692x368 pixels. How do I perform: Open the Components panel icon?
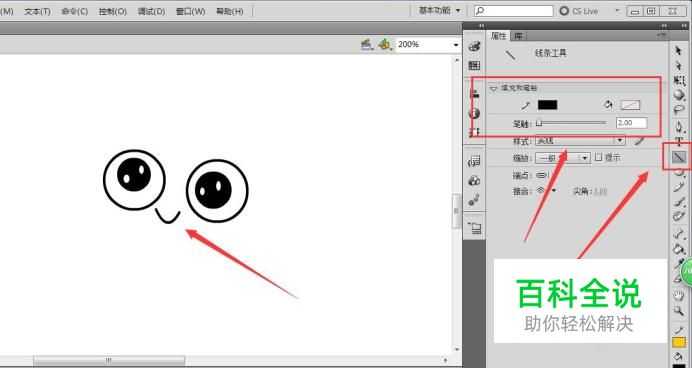474,180
